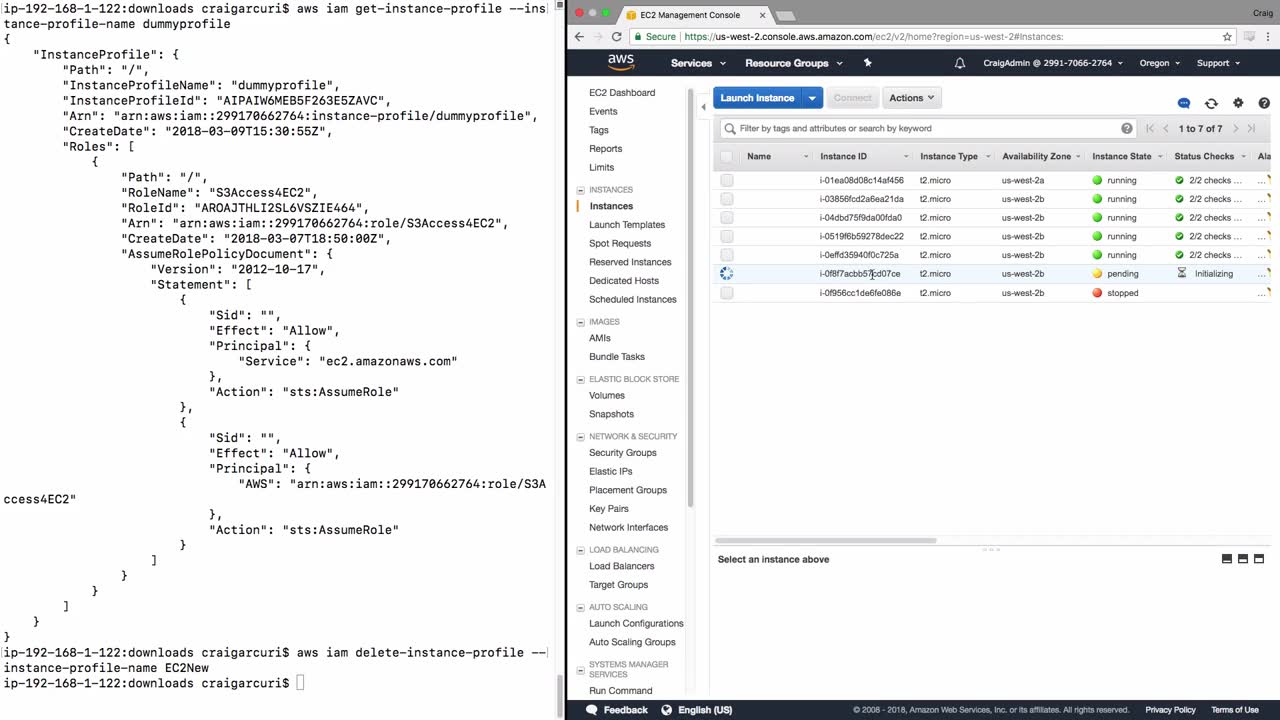Image resolution: width=1280 pixels, height=720 pixels.
Task: Collapse the EC2 sidebar with the arrow
Action: pyautogui.click(x=703, y=106)
